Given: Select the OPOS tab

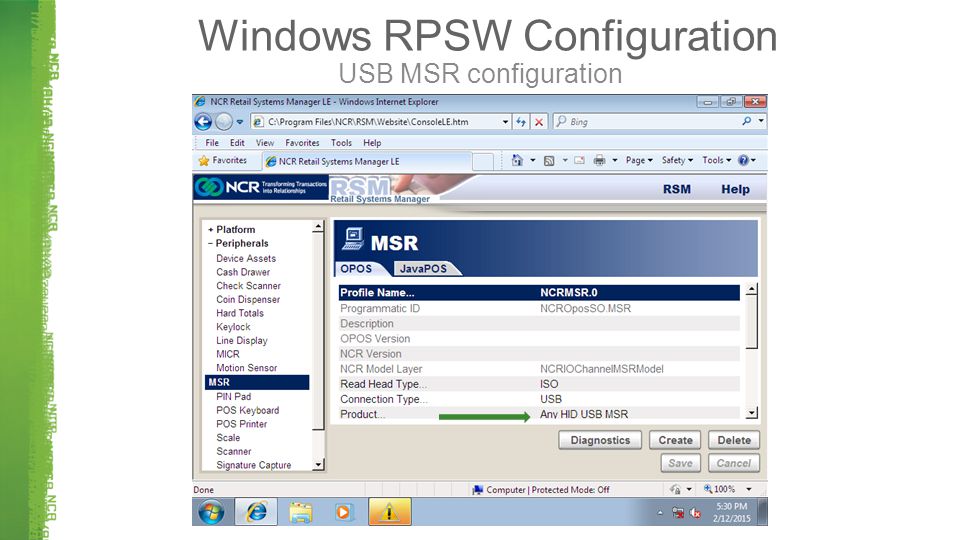Looking at the screenshot, I should pyautogui.click(x=356, y=269).
